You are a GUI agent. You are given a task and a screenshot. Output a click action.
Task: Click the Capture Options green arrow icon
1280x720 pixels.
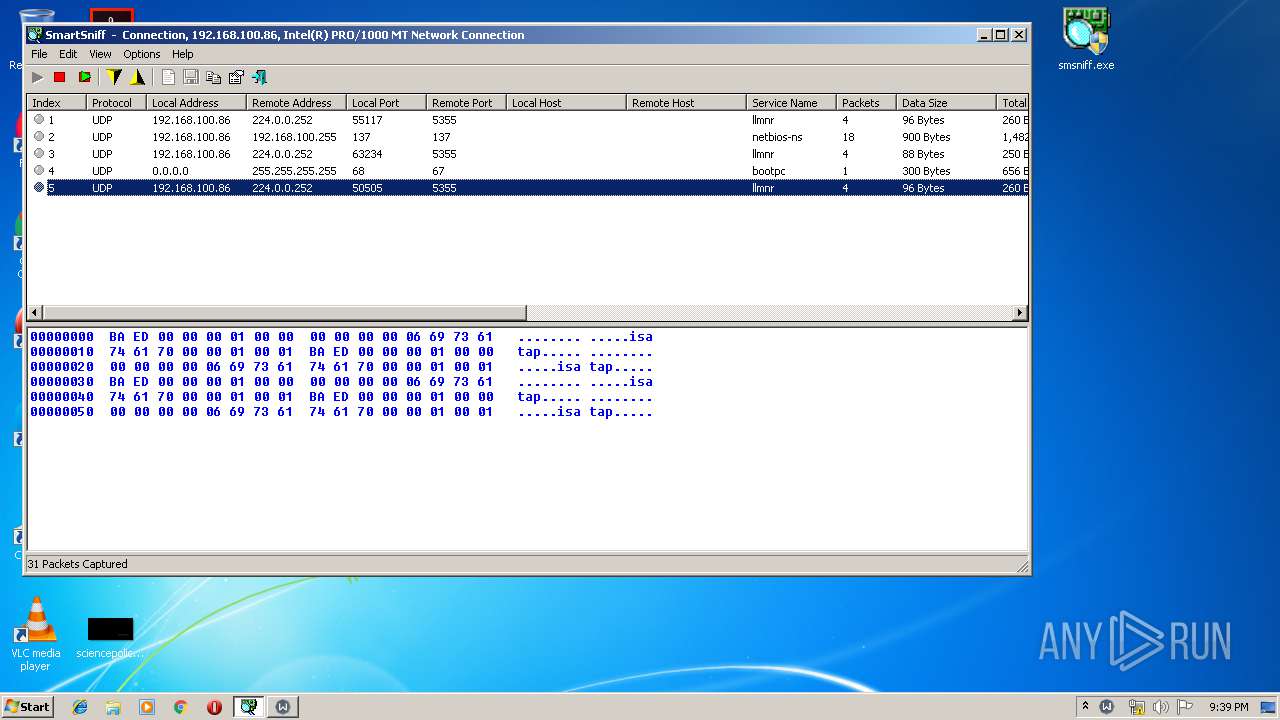coord(85,77)
